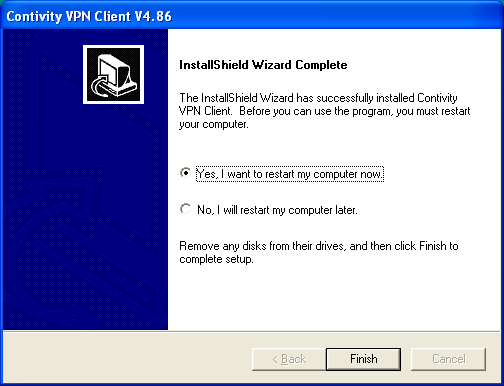504x386 pixels.
Task: Click the 'Yes, I want to restart' label text
Action: pyautogui.click(x=290, y=174)
